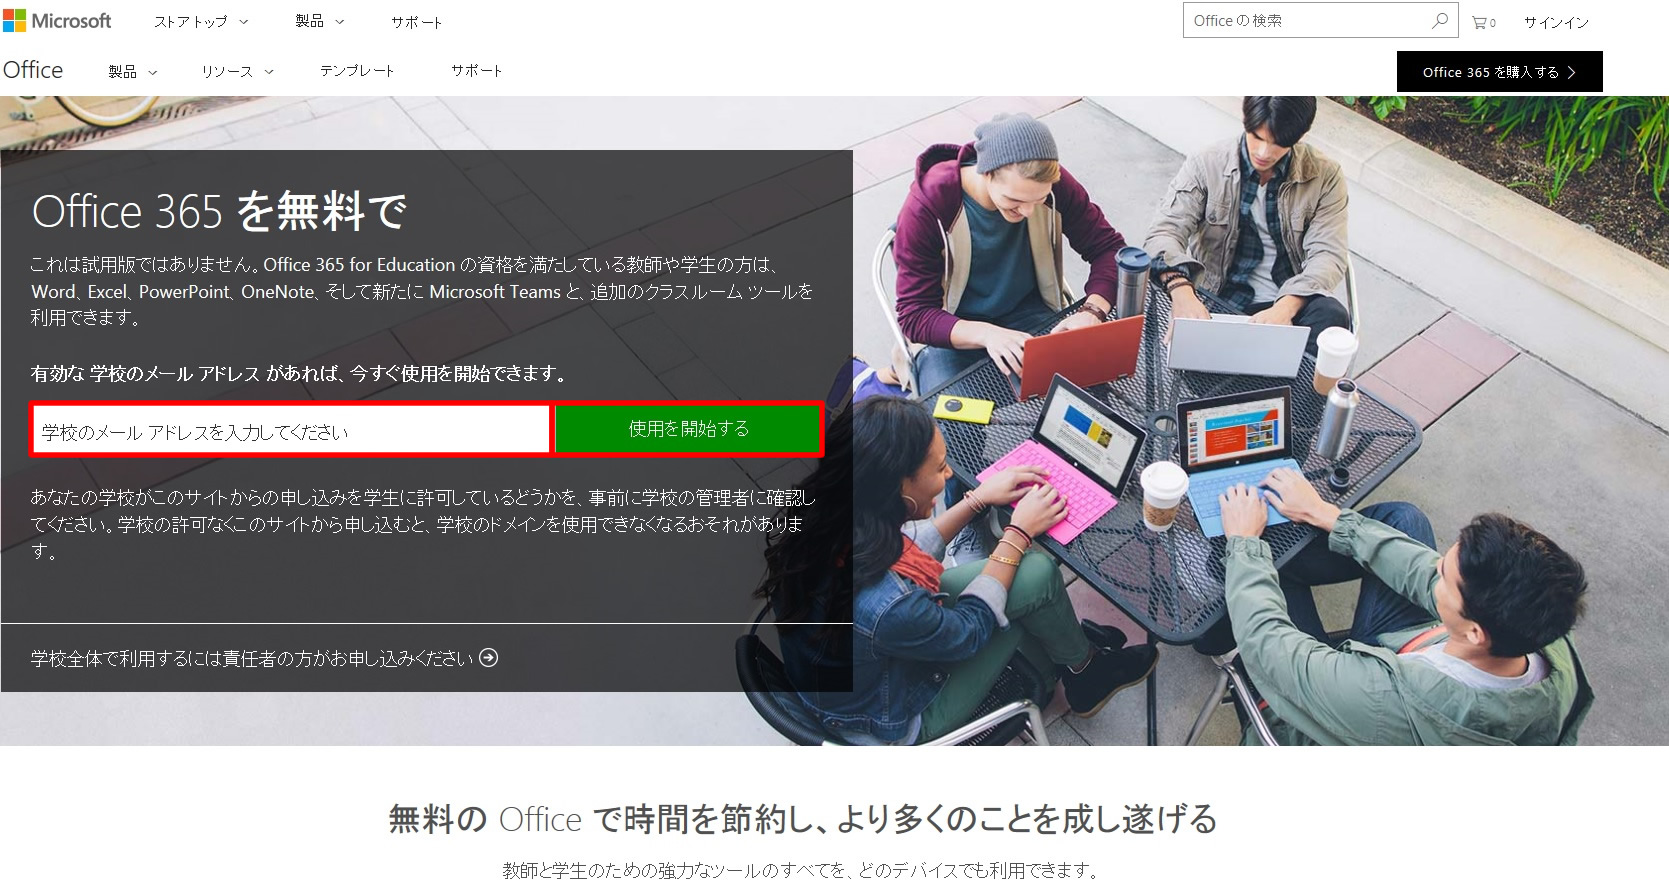Open the shopping cart icon

coord(1484,22)
